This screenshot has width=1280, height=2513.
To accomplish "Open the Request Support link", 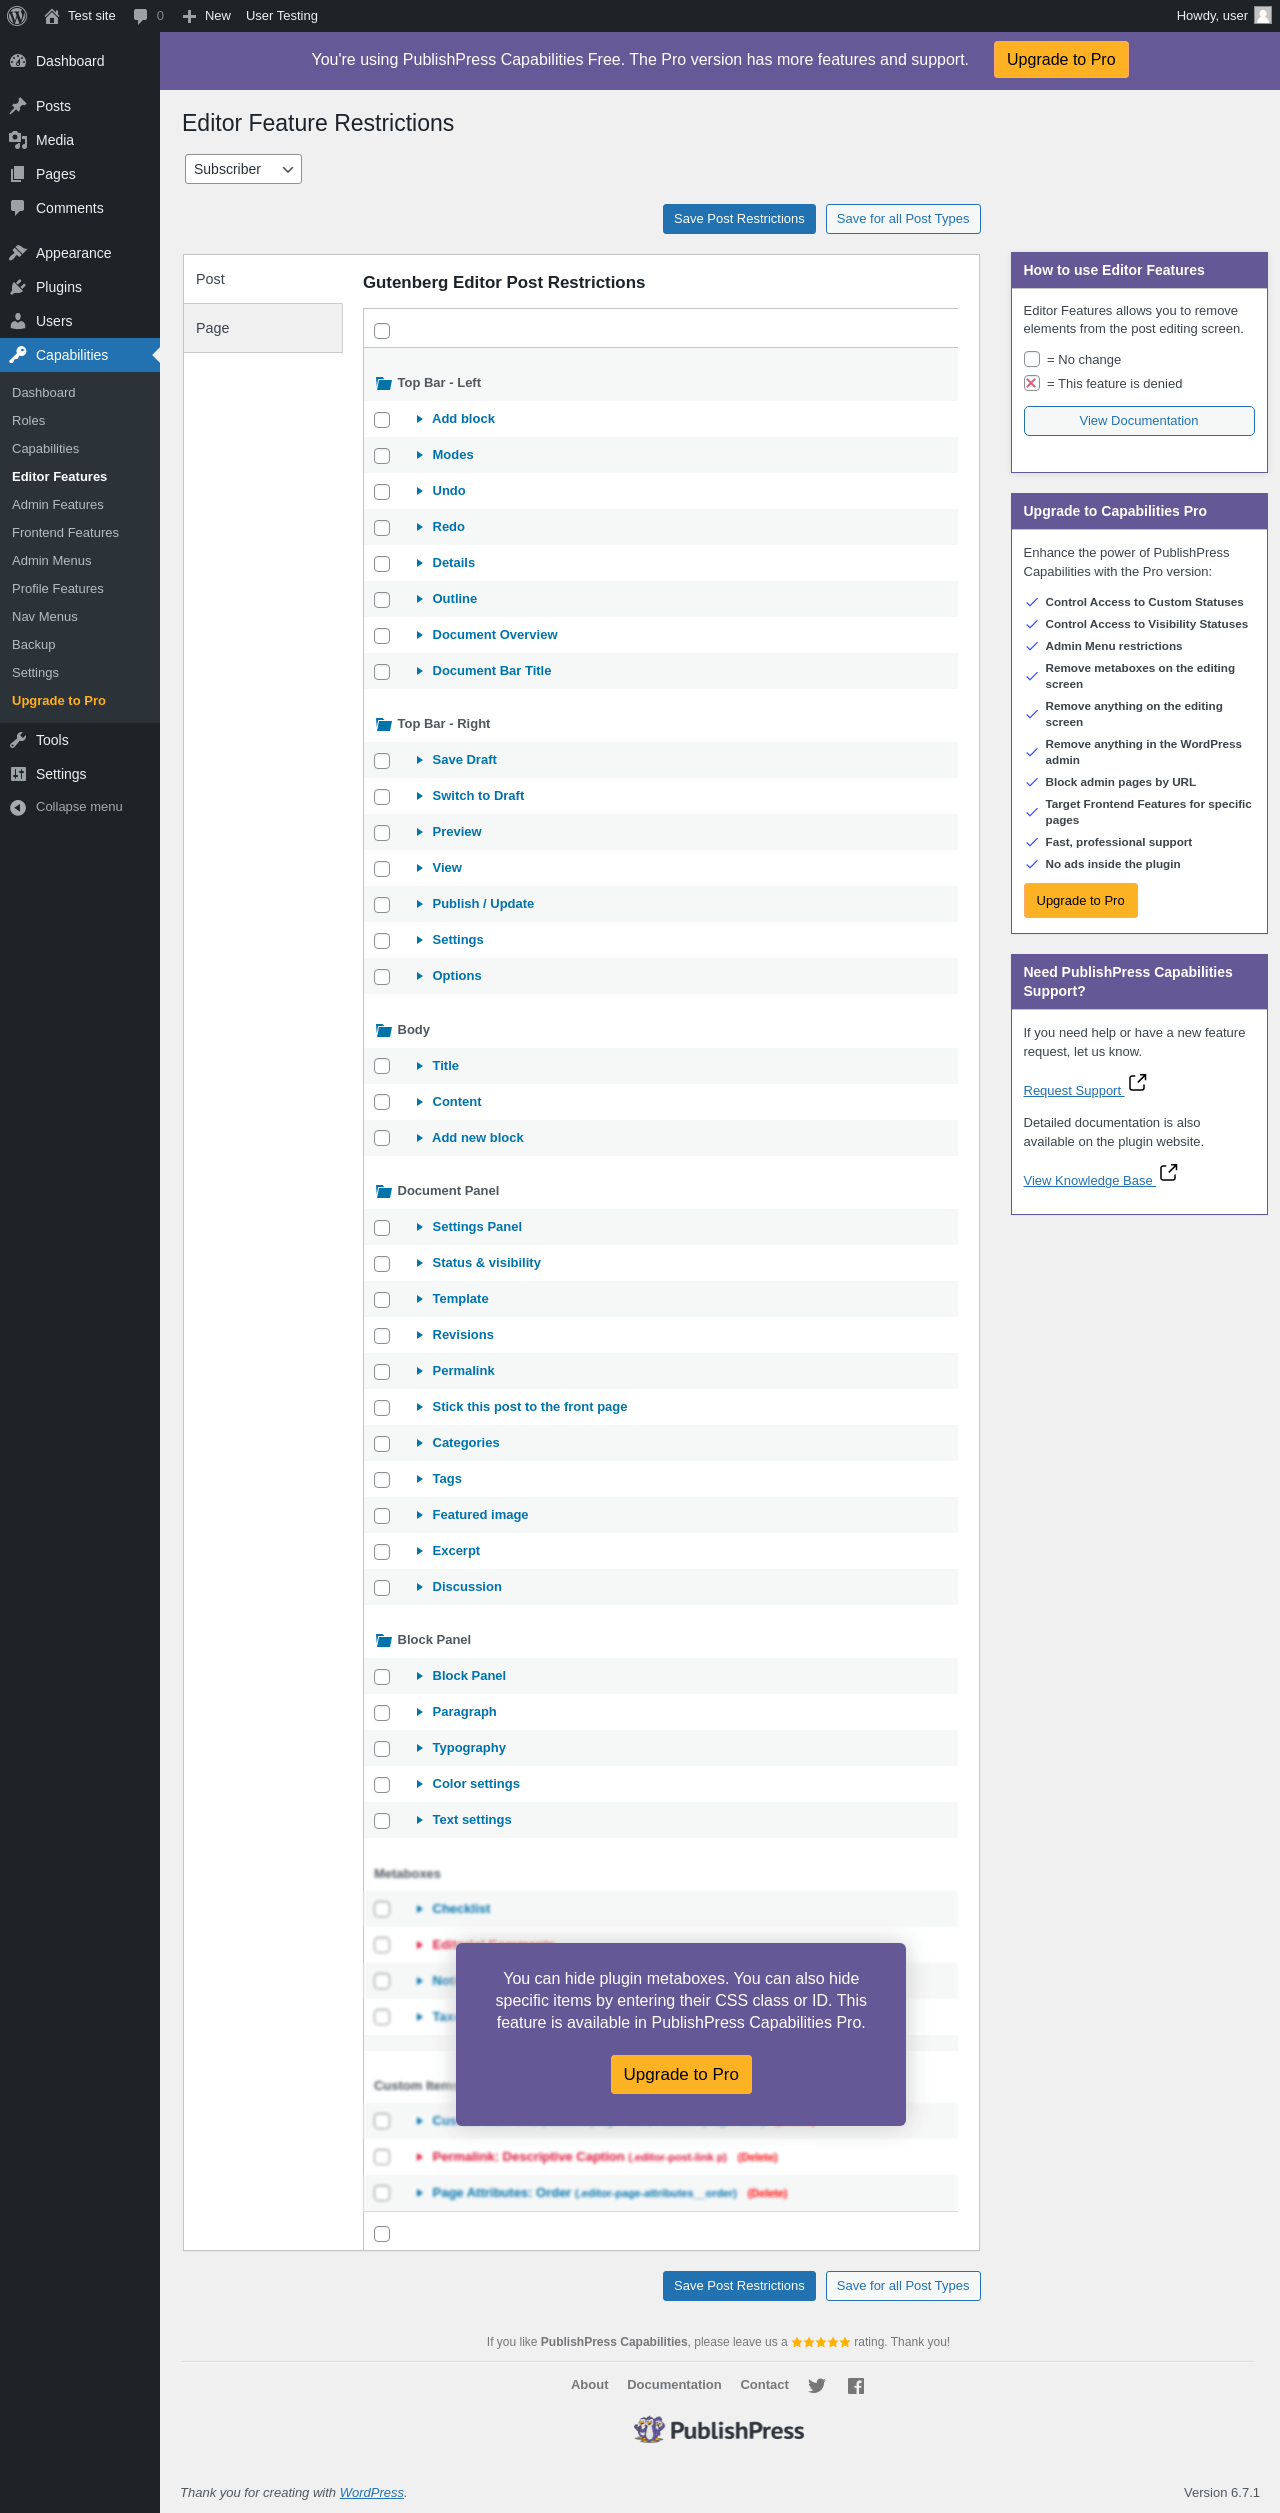I will point(1073,1091).
